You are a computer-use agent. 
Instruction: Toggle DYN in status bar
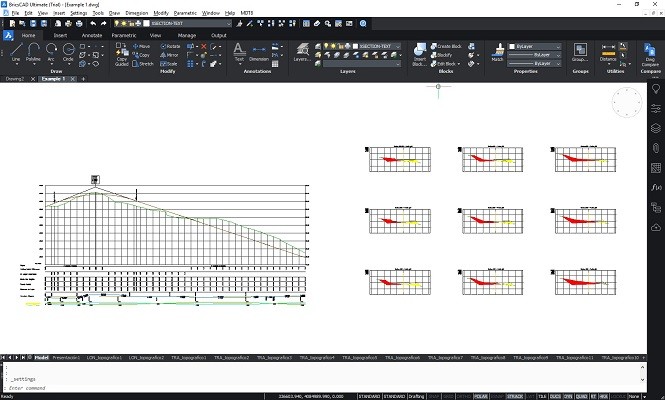click(568, 397)
